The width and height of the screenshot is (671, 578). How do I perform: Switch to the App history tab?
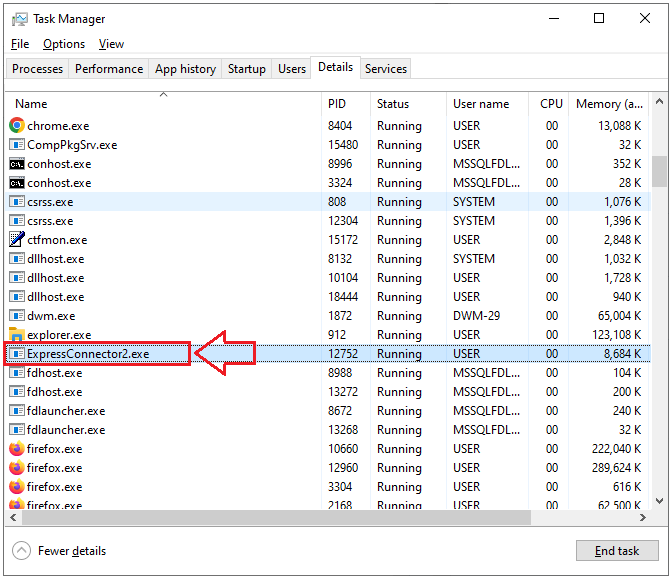[x=185, y=69]
